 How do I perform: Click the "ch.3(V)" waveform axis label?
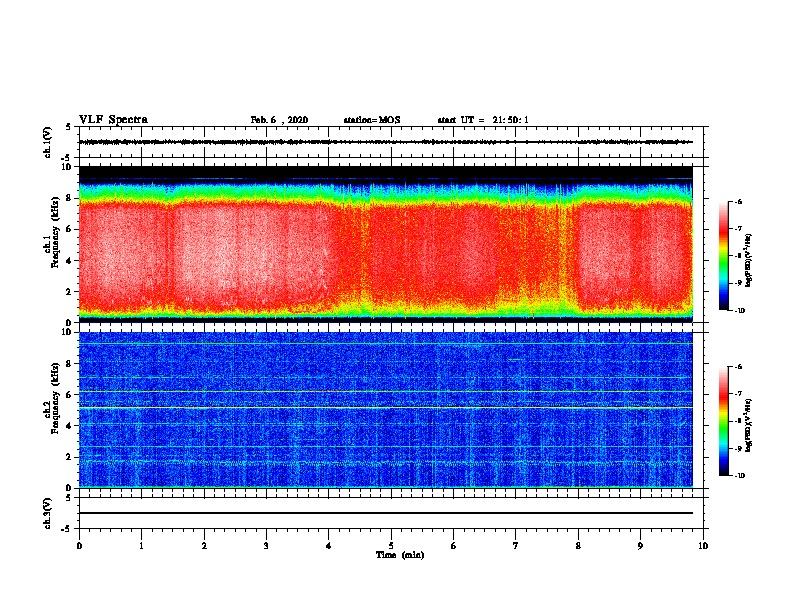(48, 513)
